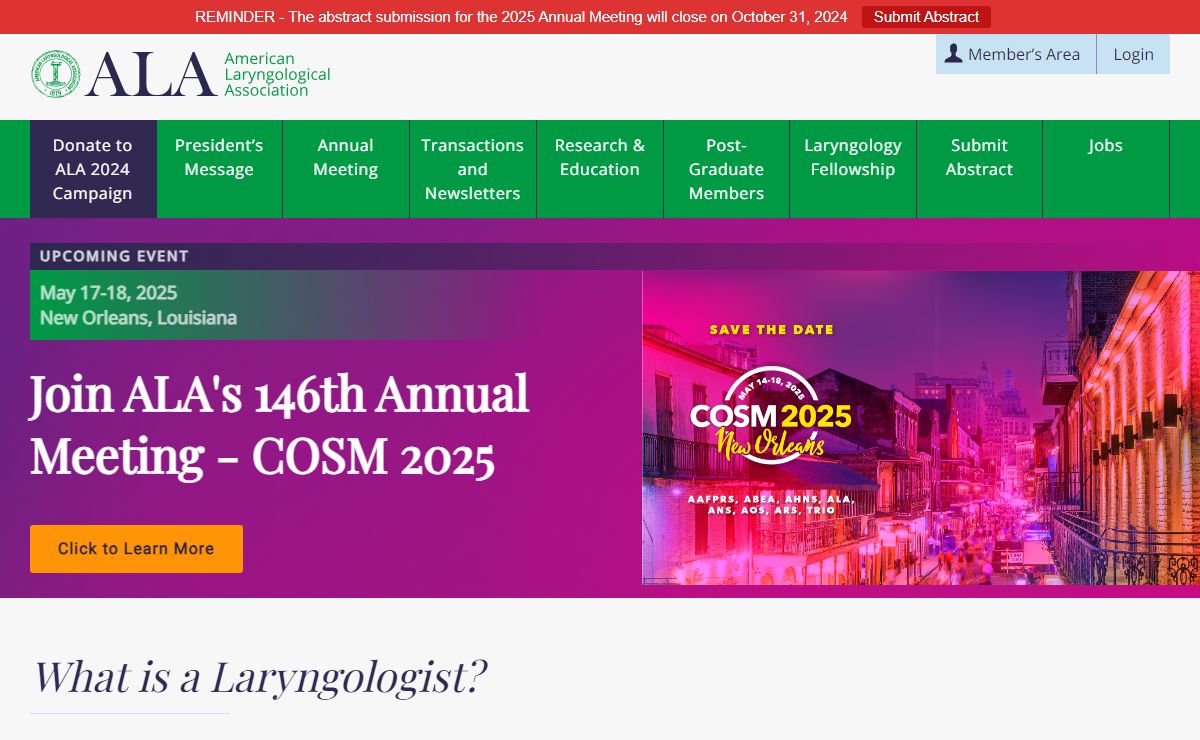Open the Member's Area link
The image size is (1200, 740).
1016,54
